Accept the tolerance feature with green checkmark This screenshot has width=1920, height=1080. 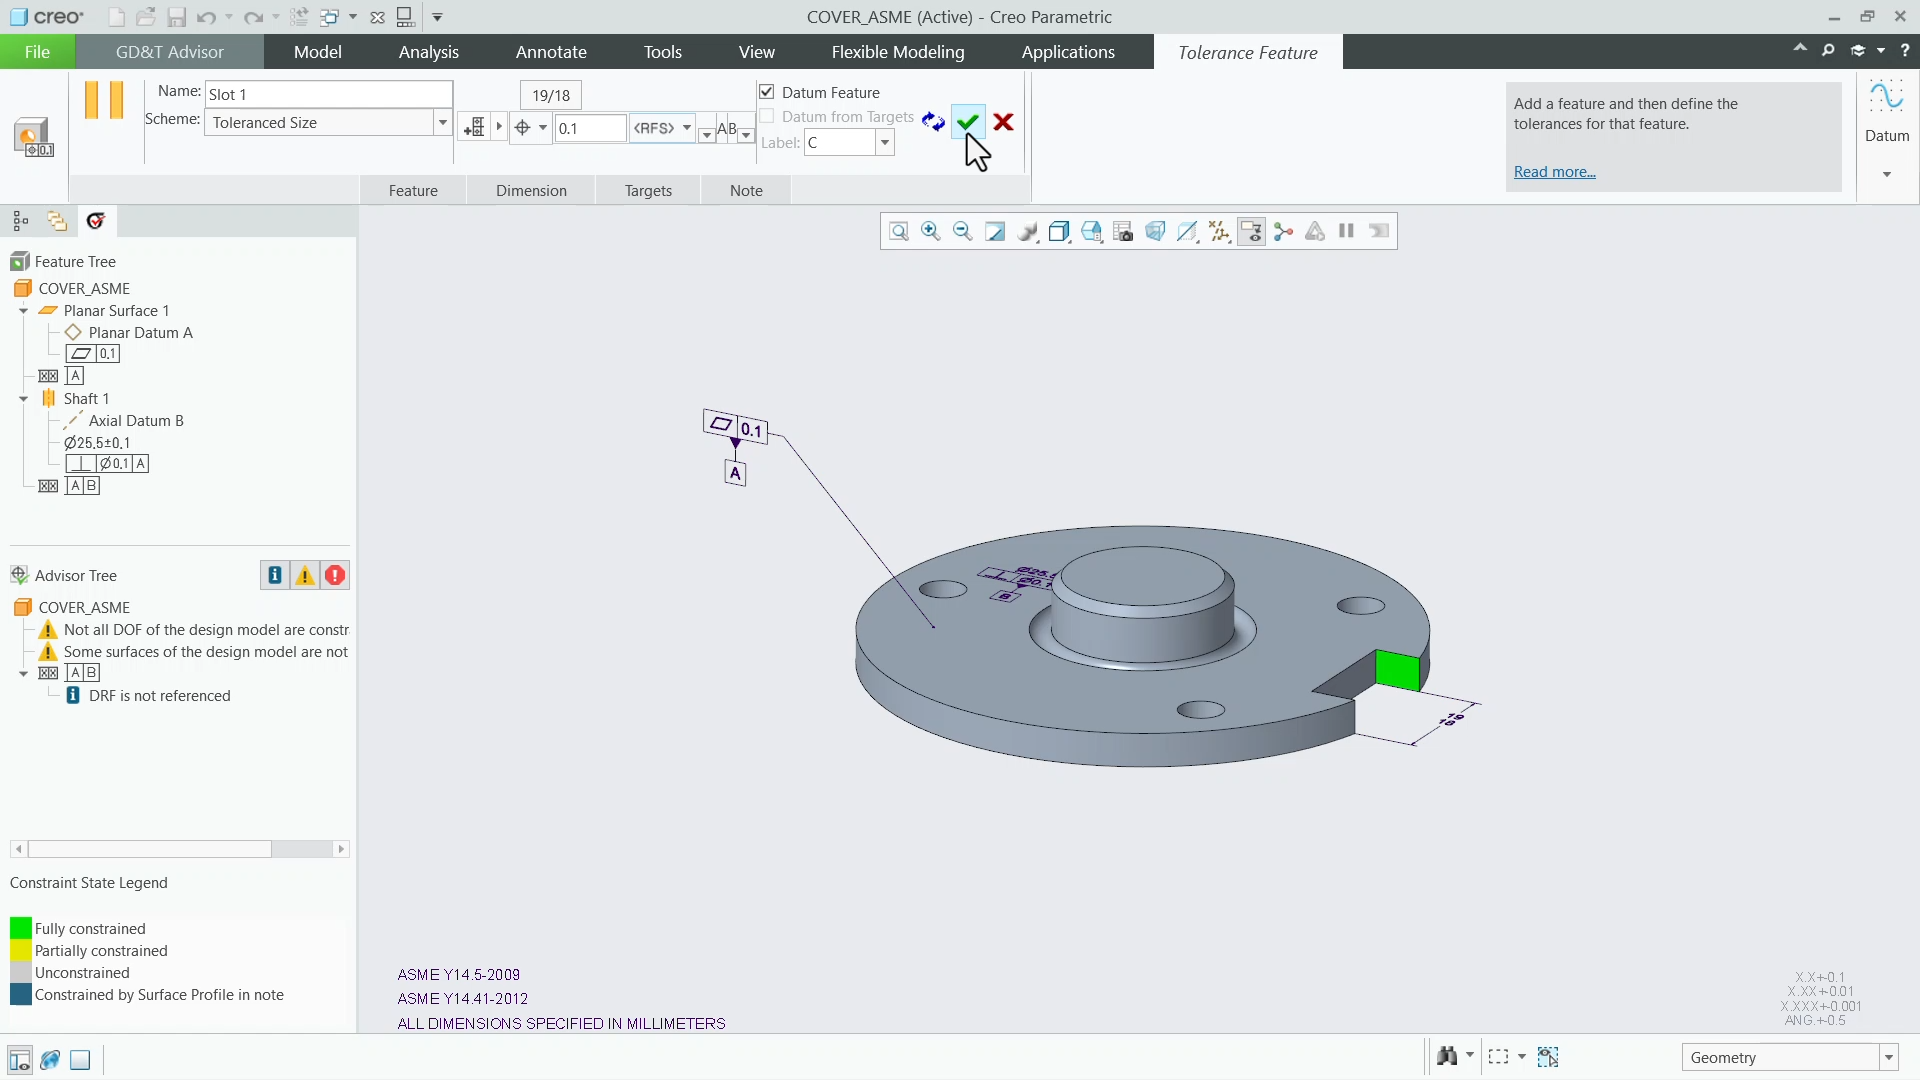967,122
